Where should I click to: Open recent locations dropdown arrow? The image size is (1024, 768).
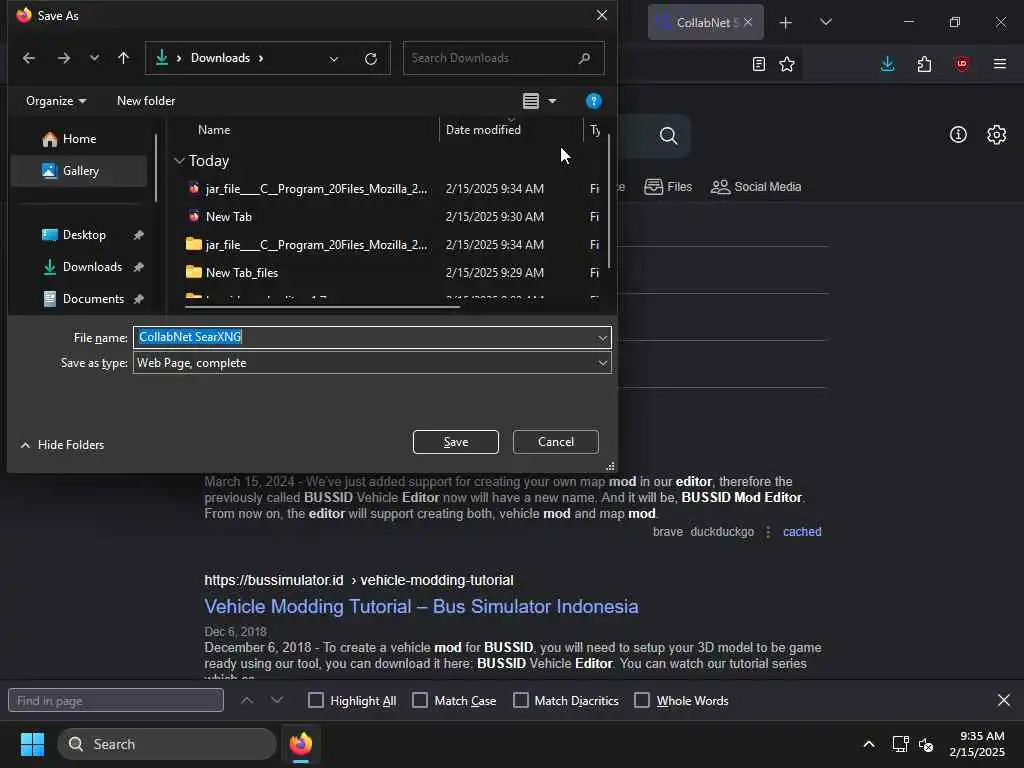click(x=95, y=58)
